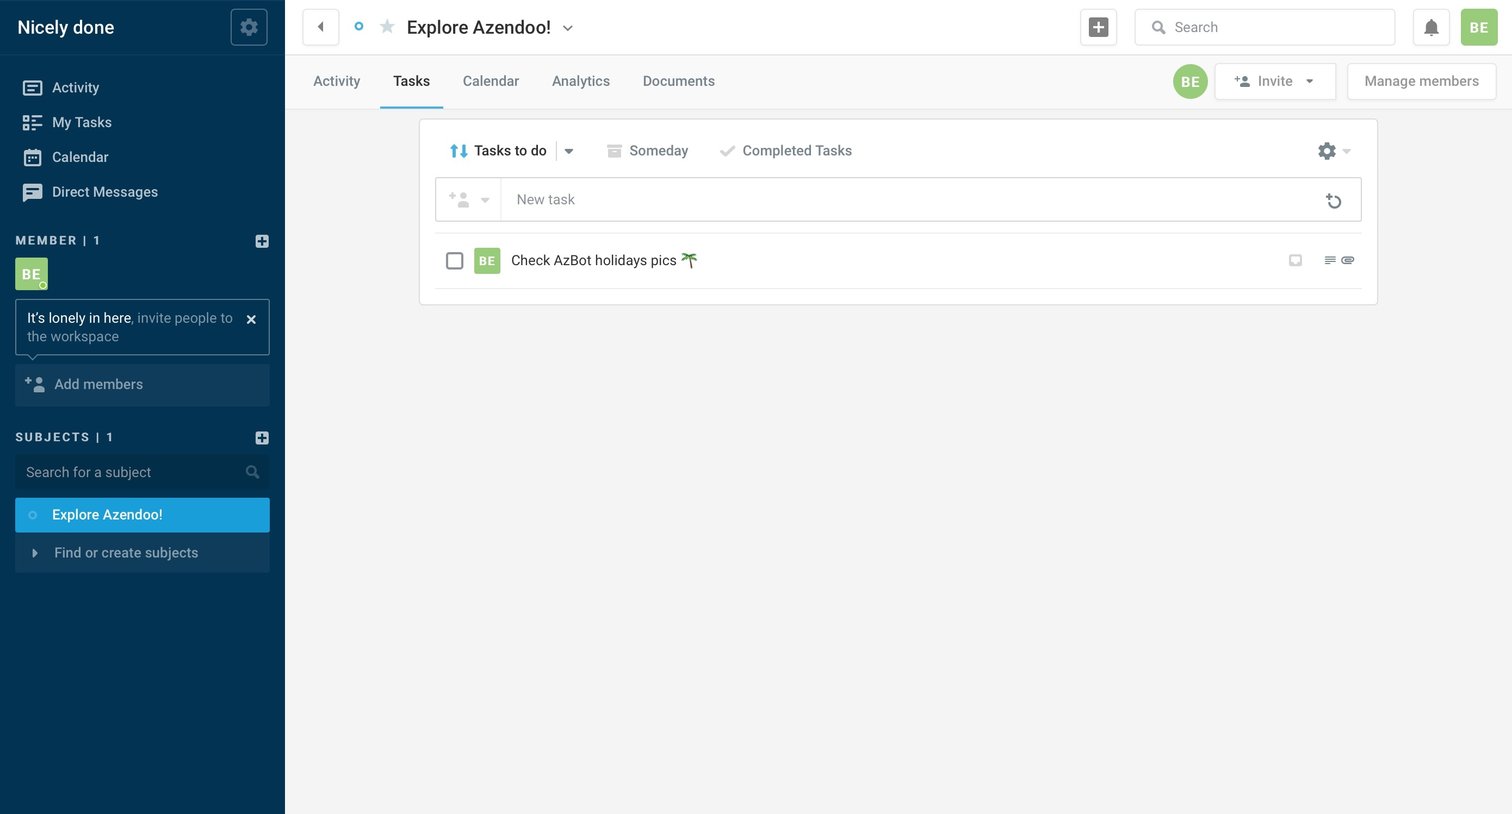Check off Check AzBot holidays pics task

pos(454,261)
